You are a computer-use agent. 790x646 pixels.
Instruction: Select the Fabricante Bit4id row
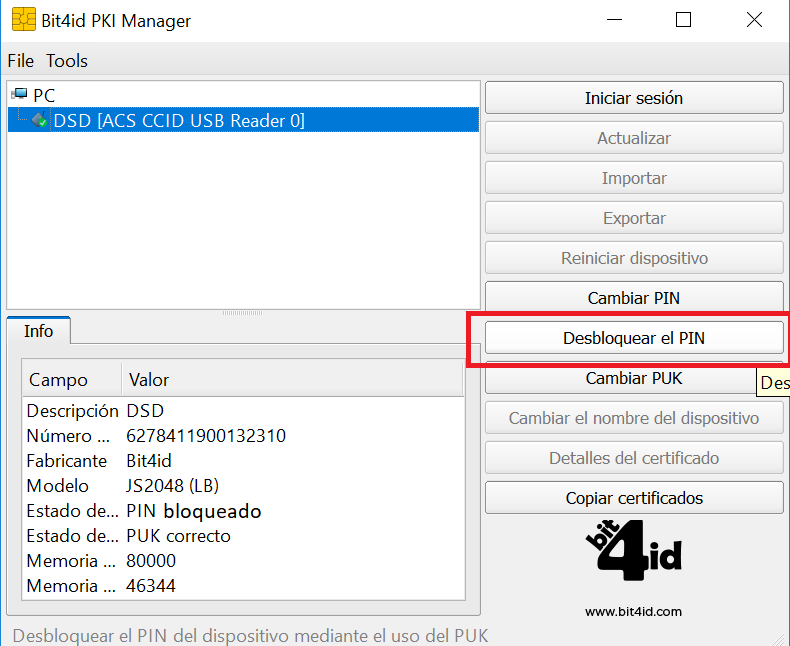(243, 461)
